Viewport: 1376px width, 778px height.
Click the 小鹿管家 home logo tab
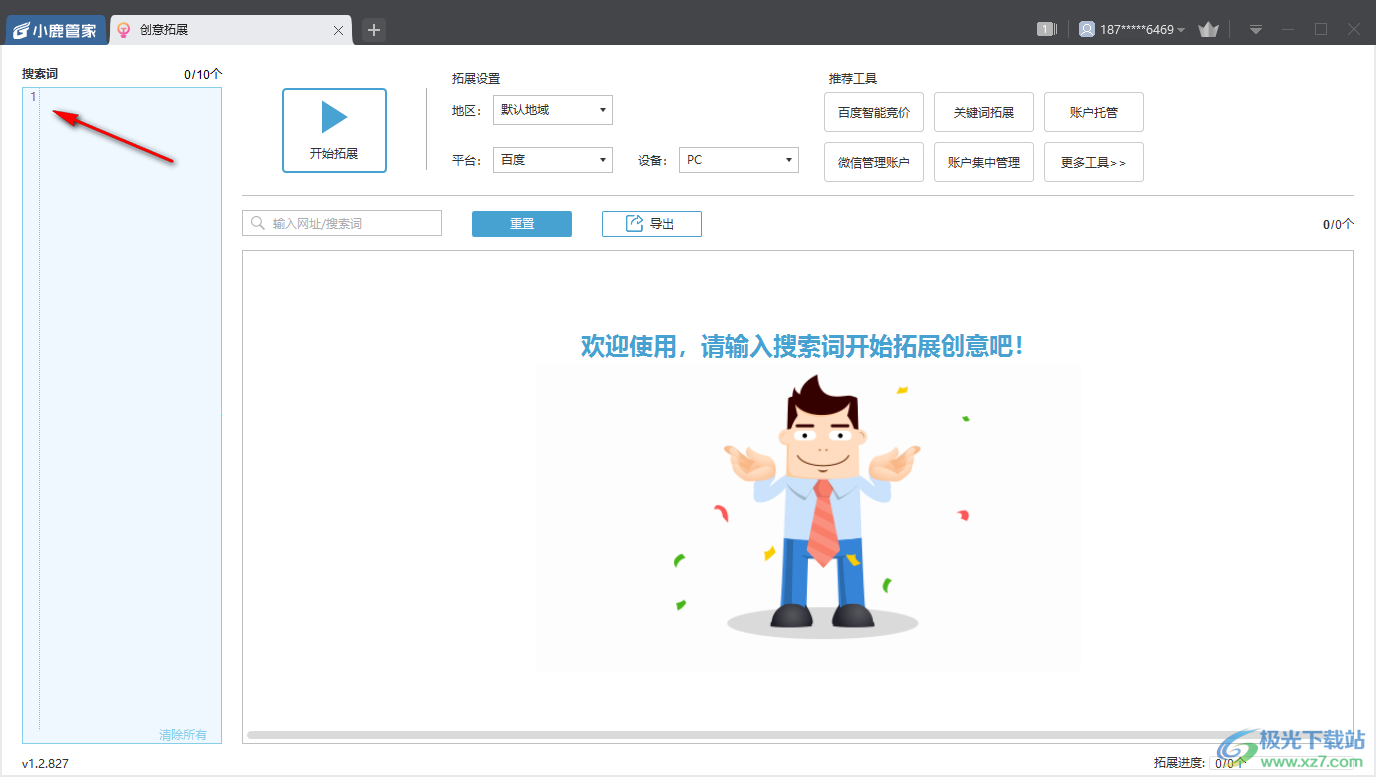55,30
